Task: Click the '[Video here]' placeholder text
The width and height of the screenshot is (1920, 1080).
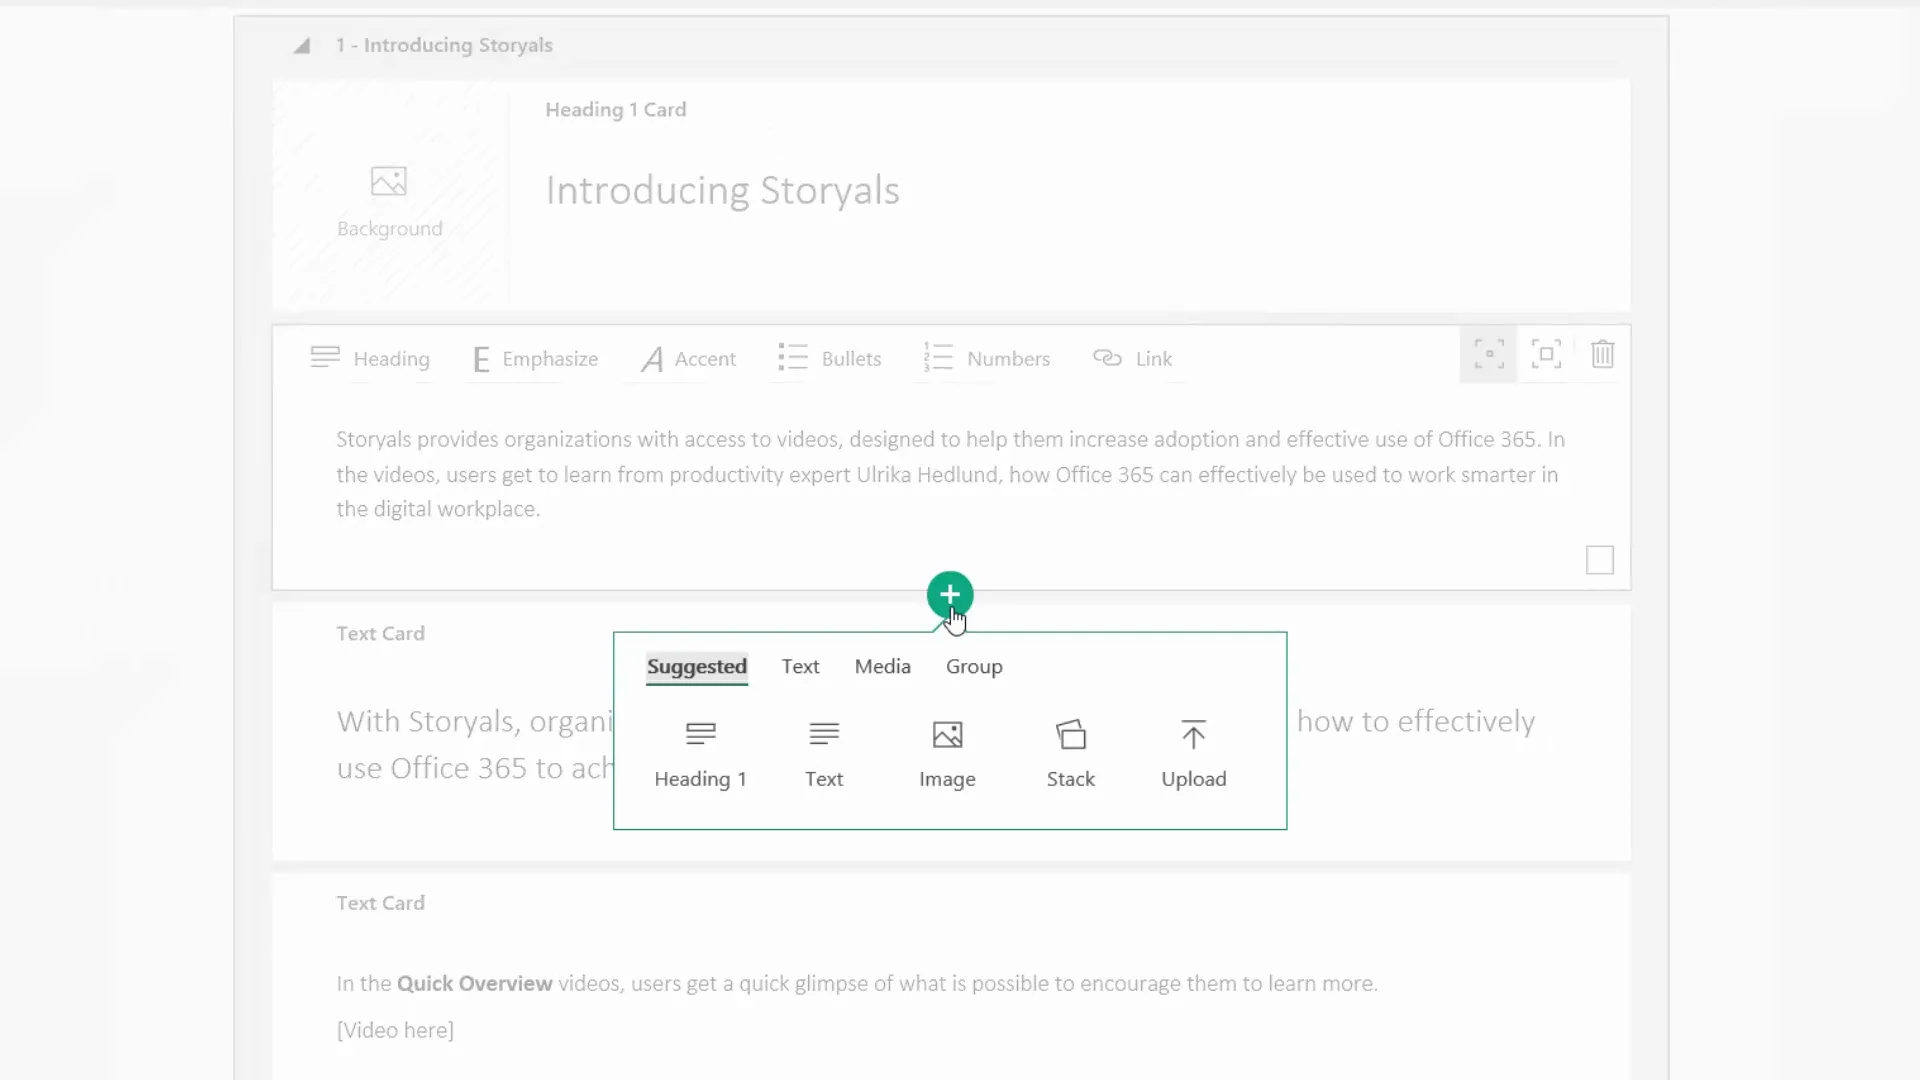Action: (x=395, y=1030)
